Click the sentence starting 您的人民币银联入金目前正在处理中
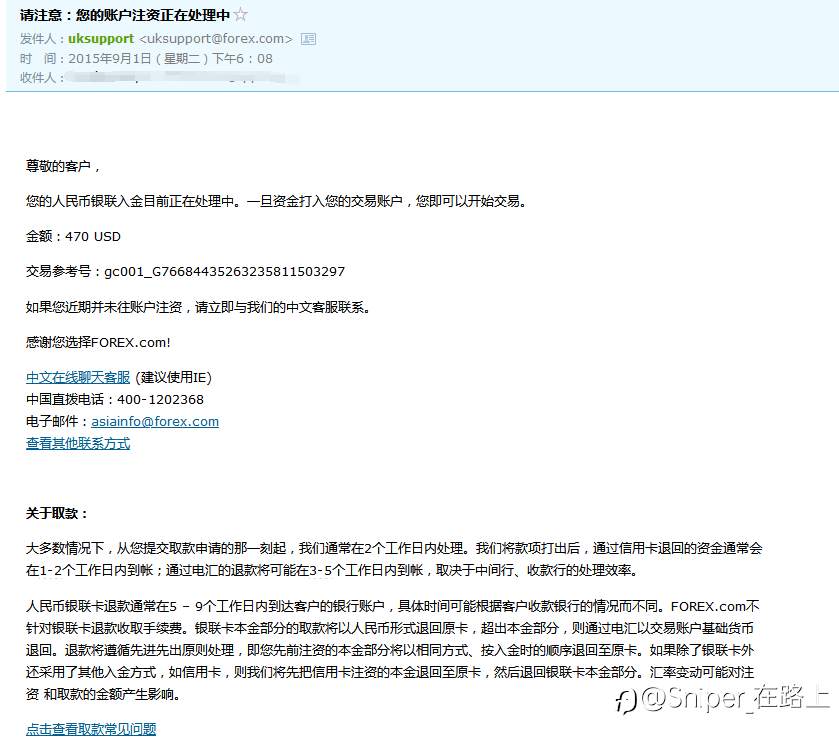839x746 pixels. (276, 201)
